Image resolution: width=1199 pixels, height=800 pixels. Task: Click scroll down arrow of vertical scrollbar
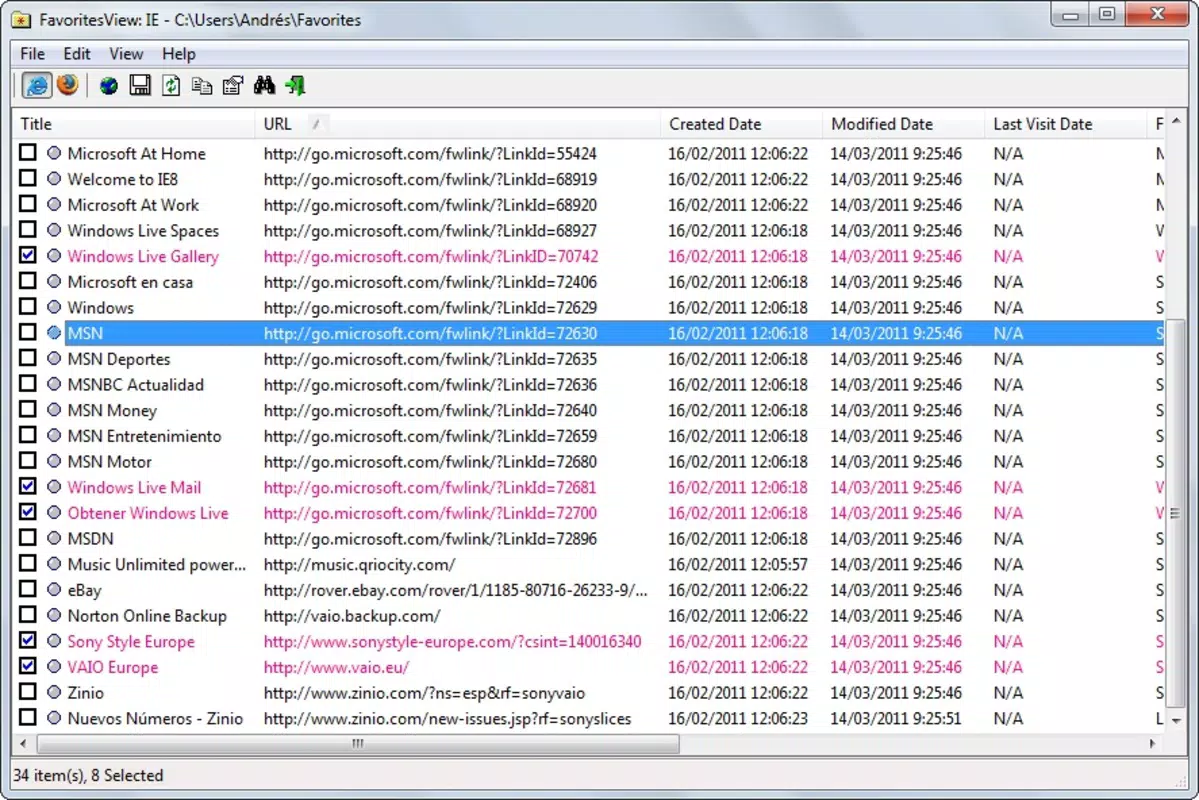(1176, 720)
